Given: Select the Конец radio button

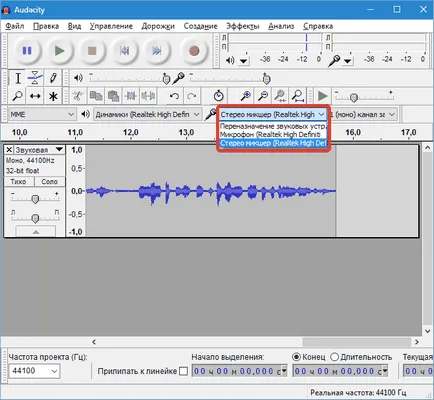Looking at the screenshot, I should 296,357.
